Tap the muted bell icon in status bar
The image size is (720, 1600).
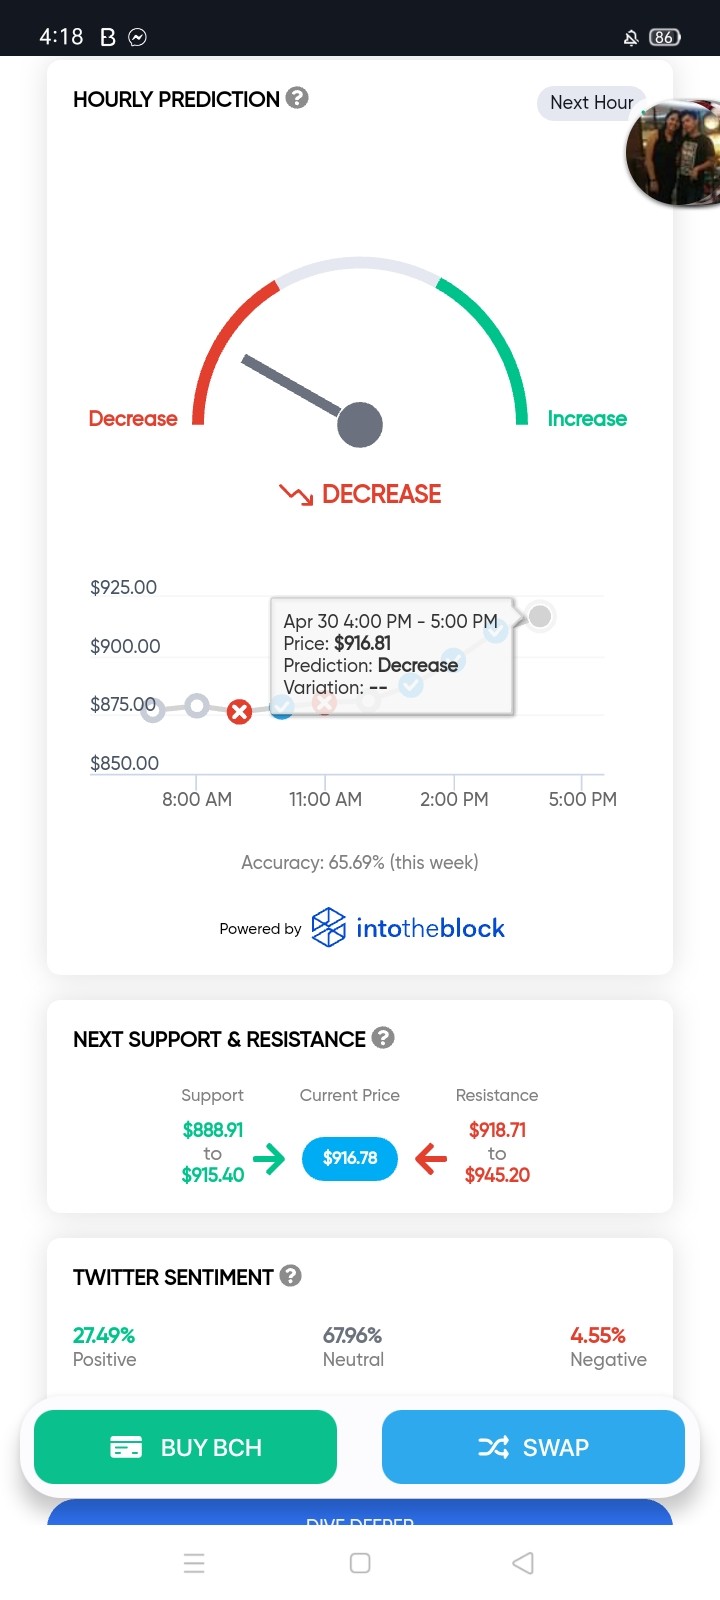(631, 38)
